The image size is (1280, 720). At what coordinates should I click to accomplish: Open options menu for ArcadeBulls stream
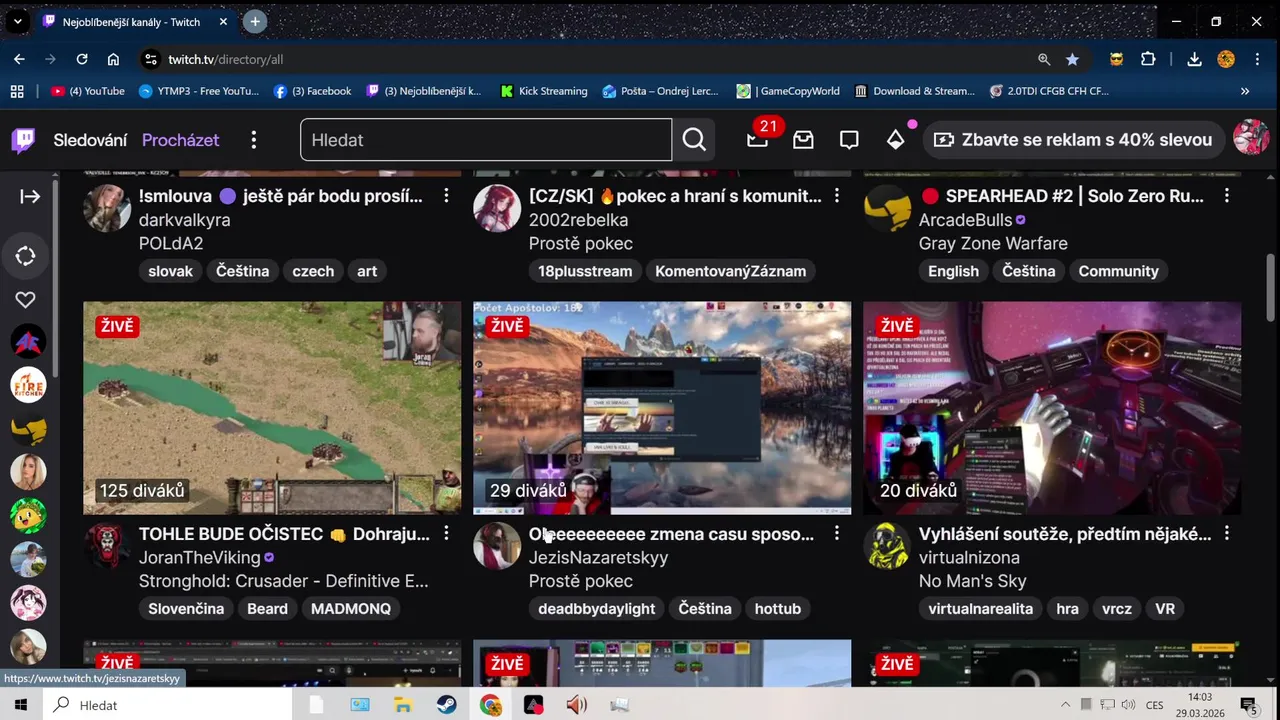[x=1226, y=196]
